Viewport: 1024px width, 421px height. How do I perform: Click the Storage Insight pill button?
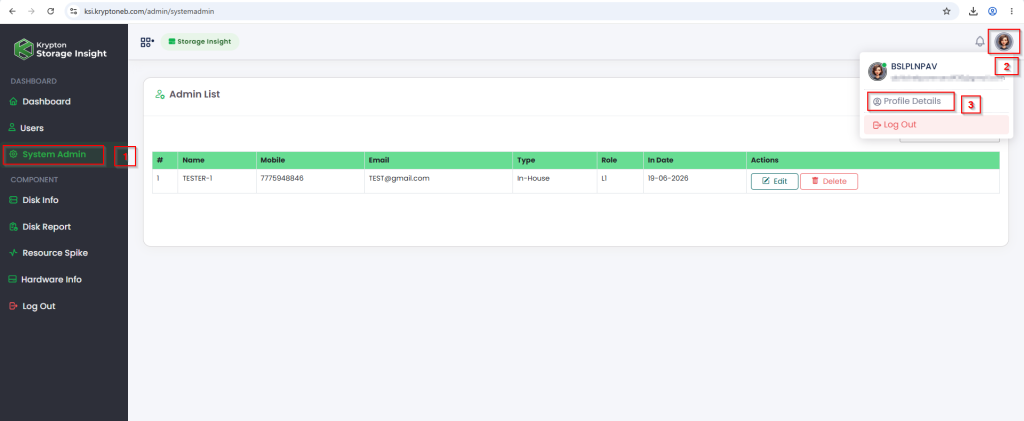pos(200,42)
